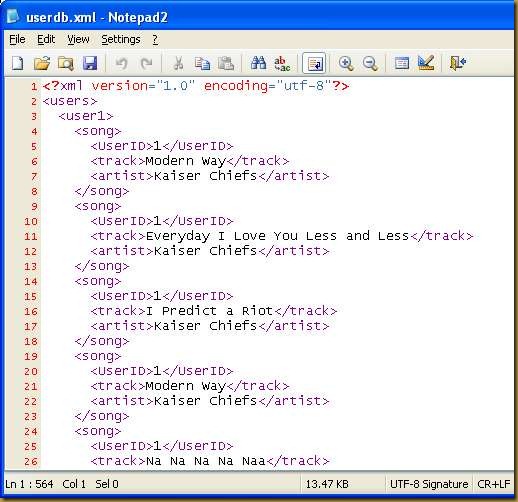Open Replace with ab-ac icon
The width and height of the screenshot is (518, 502).
click(282, 63)
